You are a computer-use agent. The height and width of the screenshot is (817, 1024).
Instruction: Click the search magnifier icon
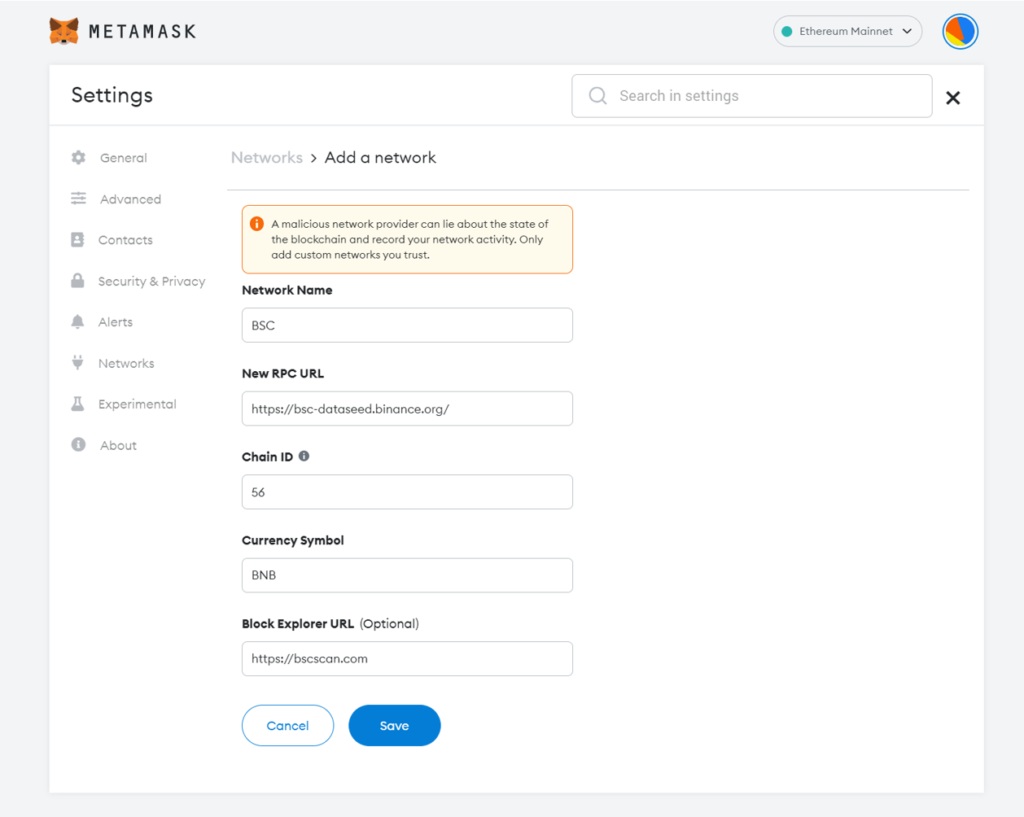point(598,96)
